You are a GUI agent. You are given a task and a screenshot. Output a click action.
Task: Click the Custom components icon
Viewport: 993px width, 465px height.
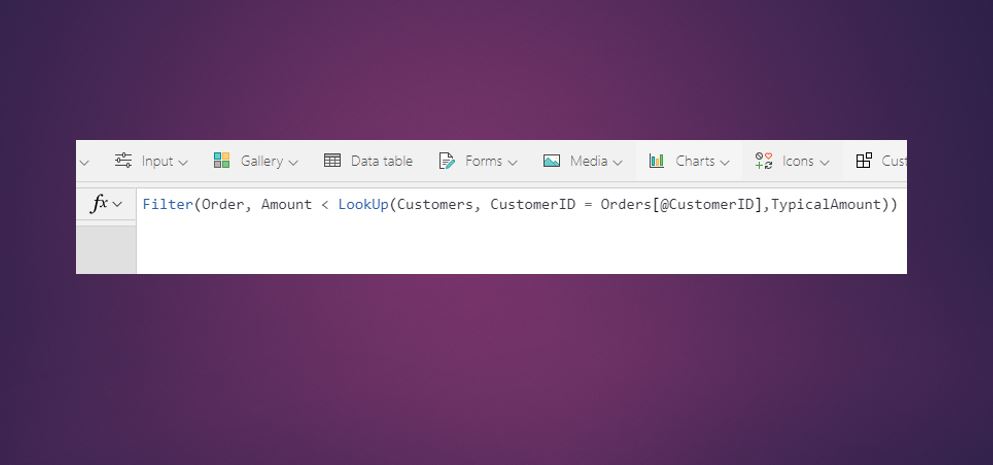[x=864, y=161]
